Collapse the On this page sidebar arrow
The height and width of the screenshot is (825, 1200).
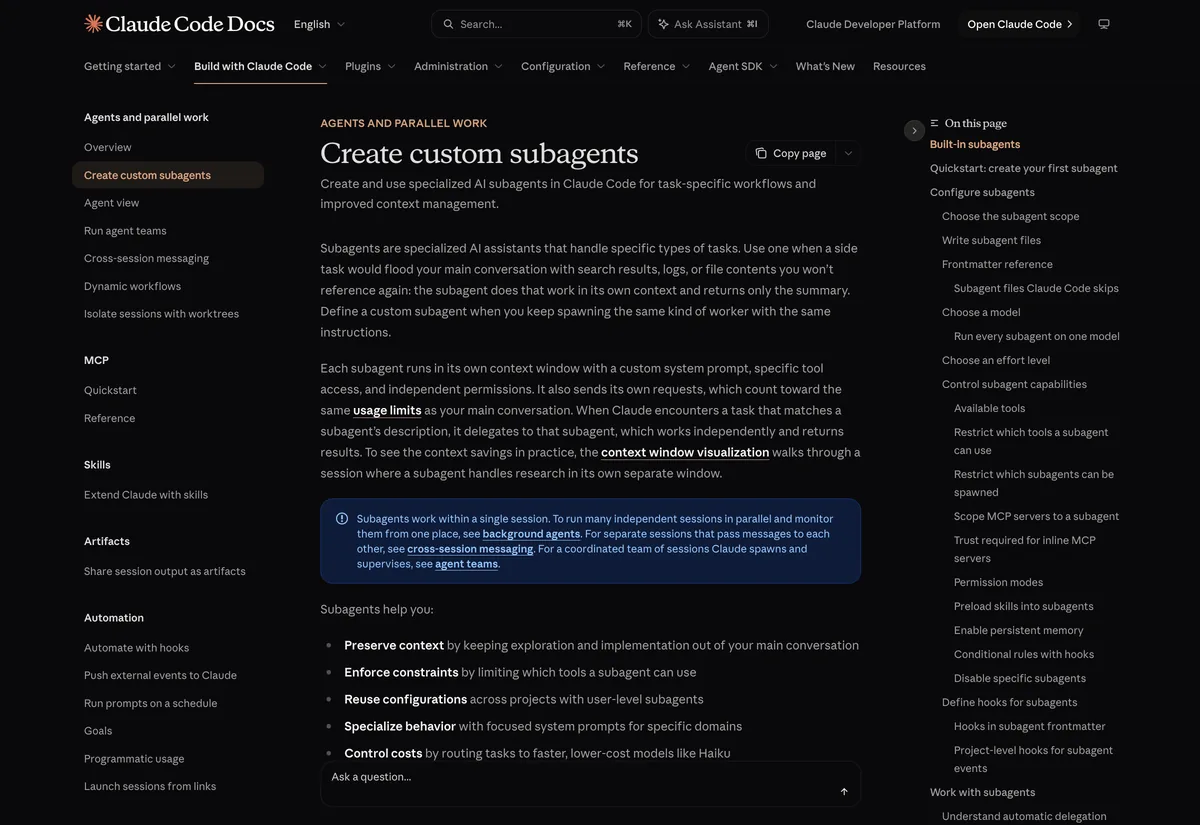[914, 131]
